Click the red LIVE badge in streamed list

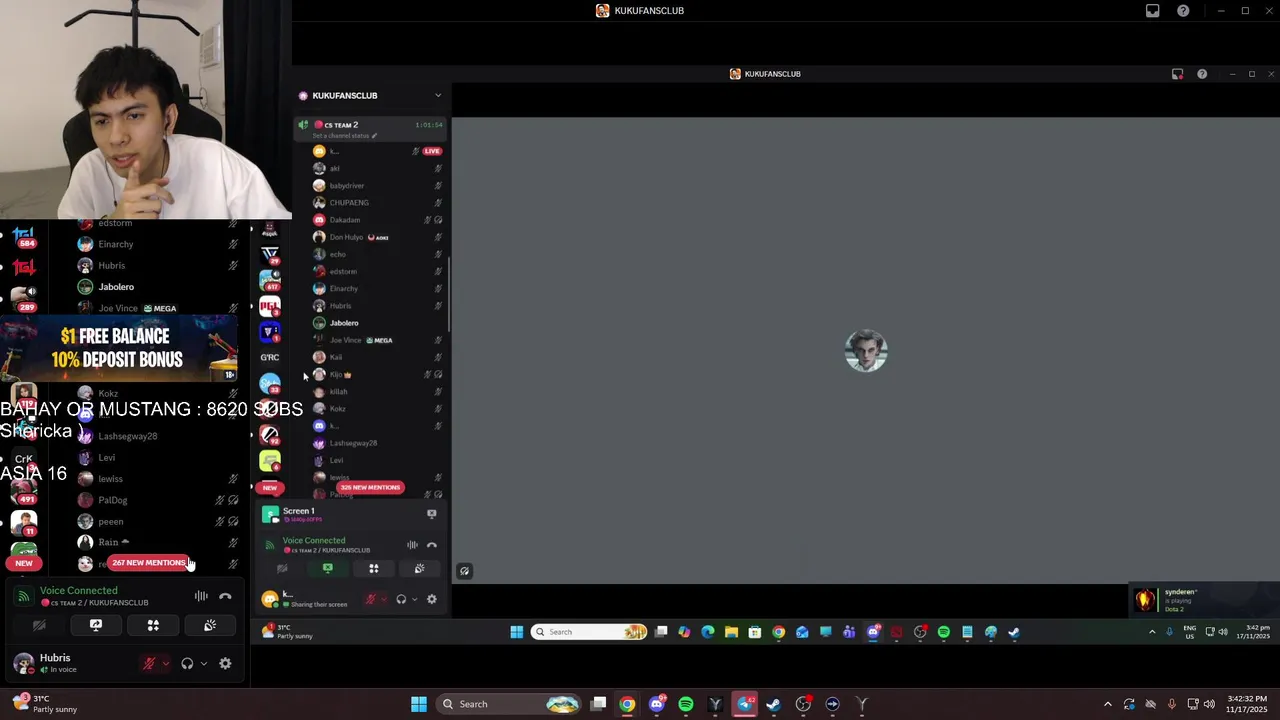(x=432, y=151)
